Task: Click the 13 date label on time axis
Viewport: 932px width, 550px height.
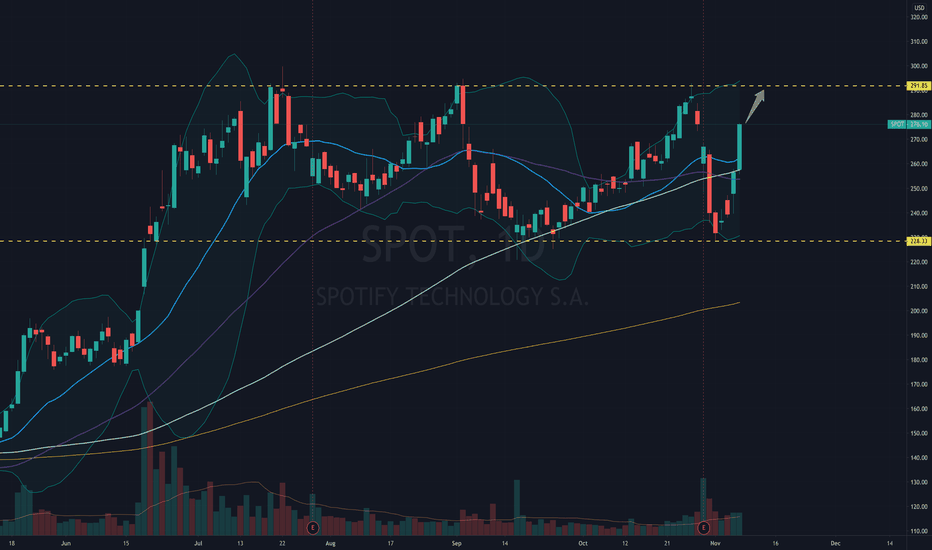Action: click(240, 543)
